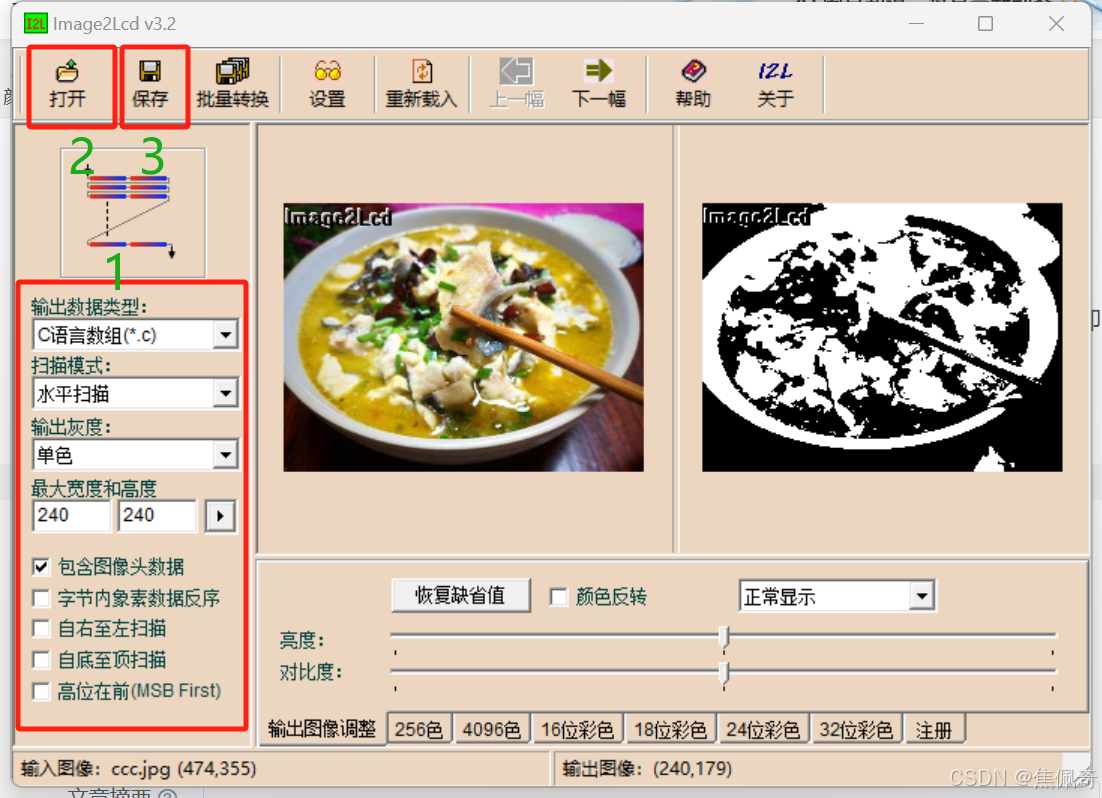This screenshot has height=798, width=1102.
Task: Go to next image 下一幅
Action: tap(599, 84)
